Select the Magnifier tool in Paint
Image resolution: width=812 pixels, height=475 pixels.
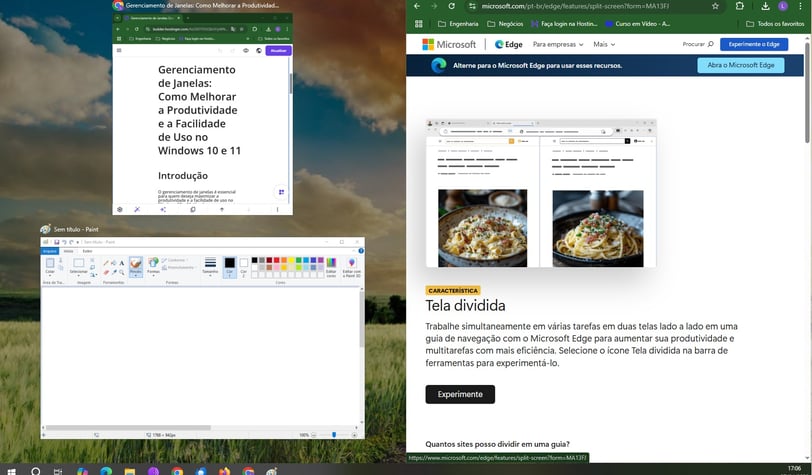coord(122,272)
